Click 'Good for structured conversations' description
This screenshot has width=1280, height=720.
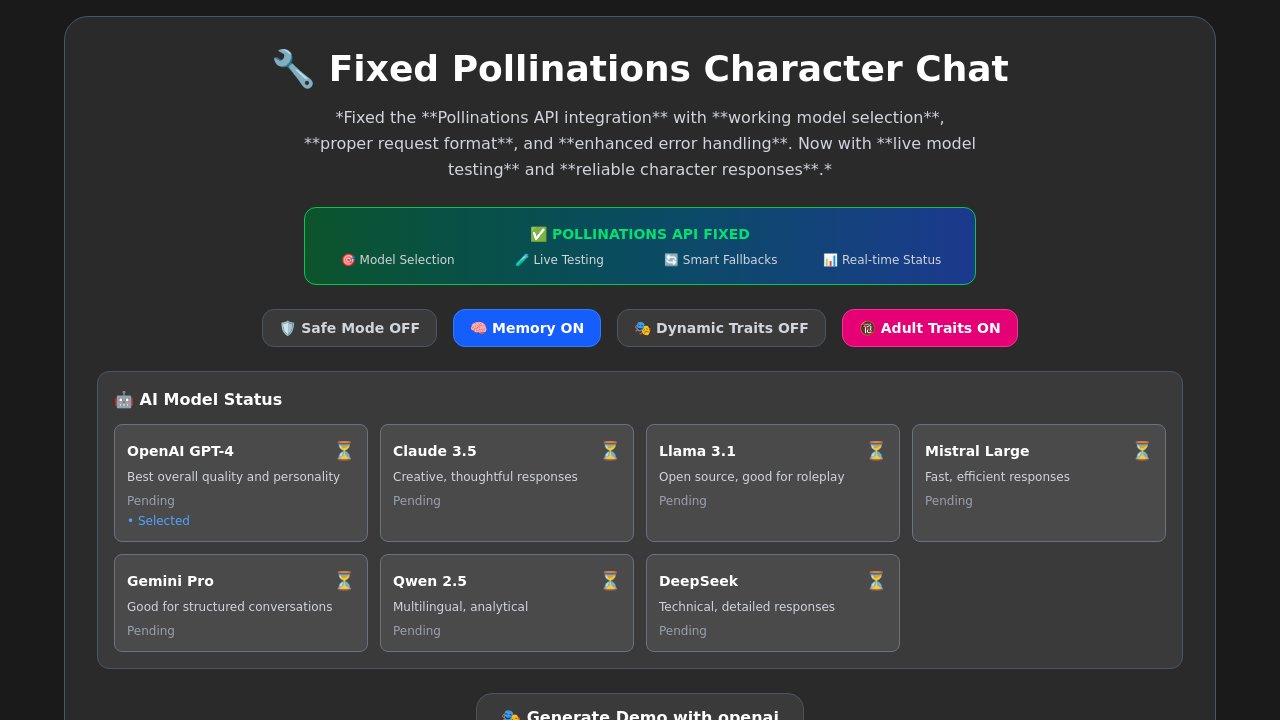point(230,607)
